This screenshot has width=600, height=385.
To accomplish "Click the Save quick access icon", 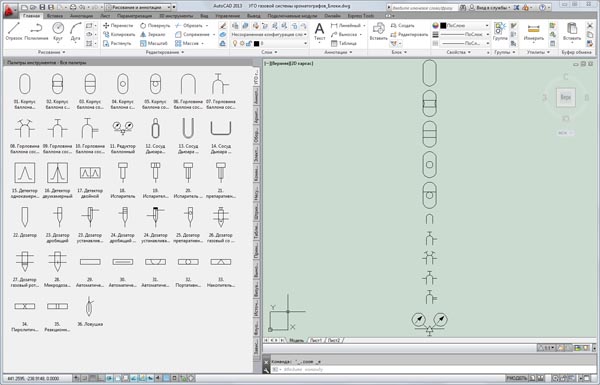I will pyautogui.click(x=42, y=7).
